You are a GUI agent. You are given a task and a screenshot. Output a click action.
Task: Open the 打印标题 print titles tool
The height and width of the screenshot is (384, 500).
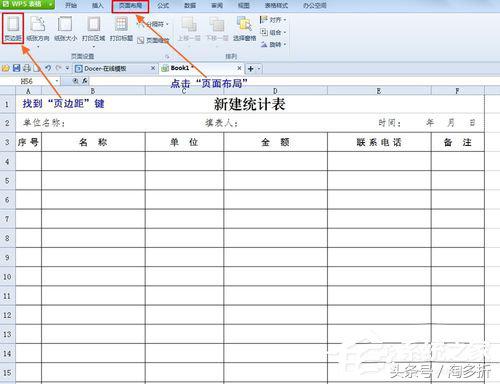(x=121, y=29)
